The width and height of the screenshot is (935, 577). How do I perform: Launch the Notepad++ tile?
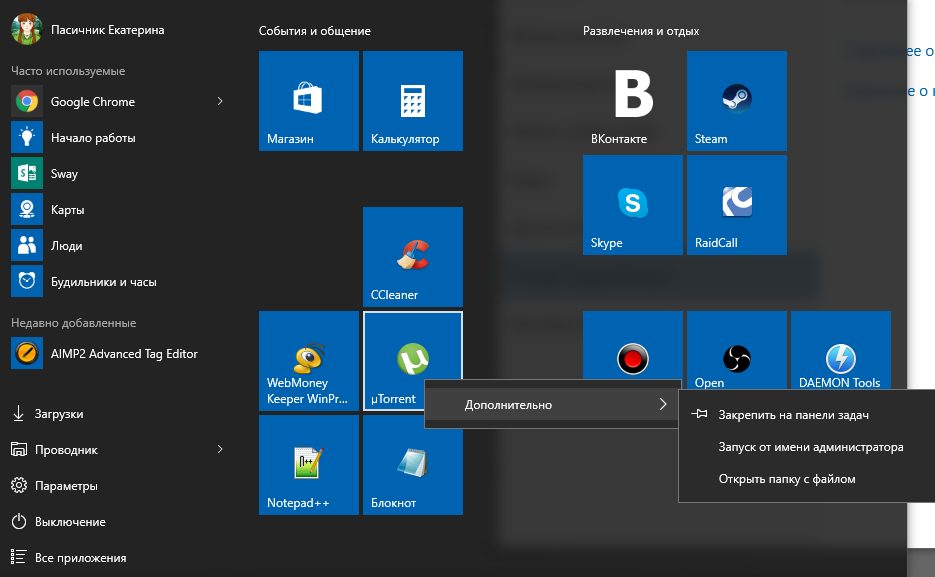309,465
